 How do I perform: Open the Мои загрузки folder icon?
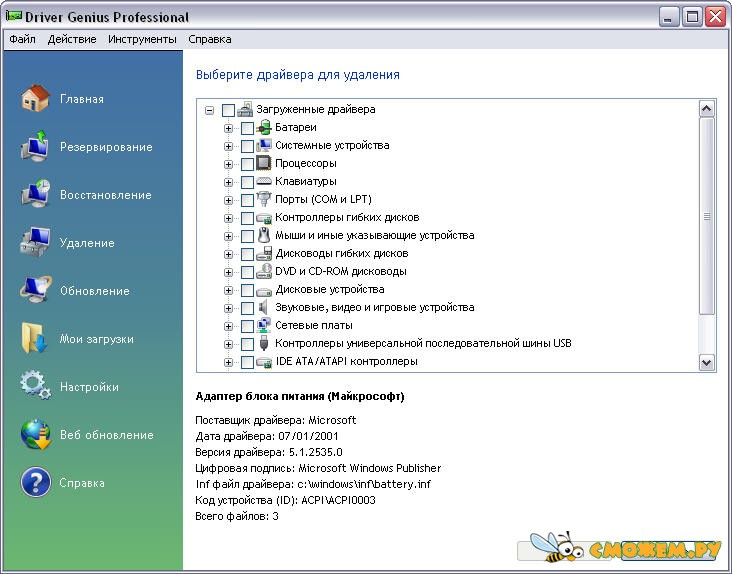click(x=35, y=338)
